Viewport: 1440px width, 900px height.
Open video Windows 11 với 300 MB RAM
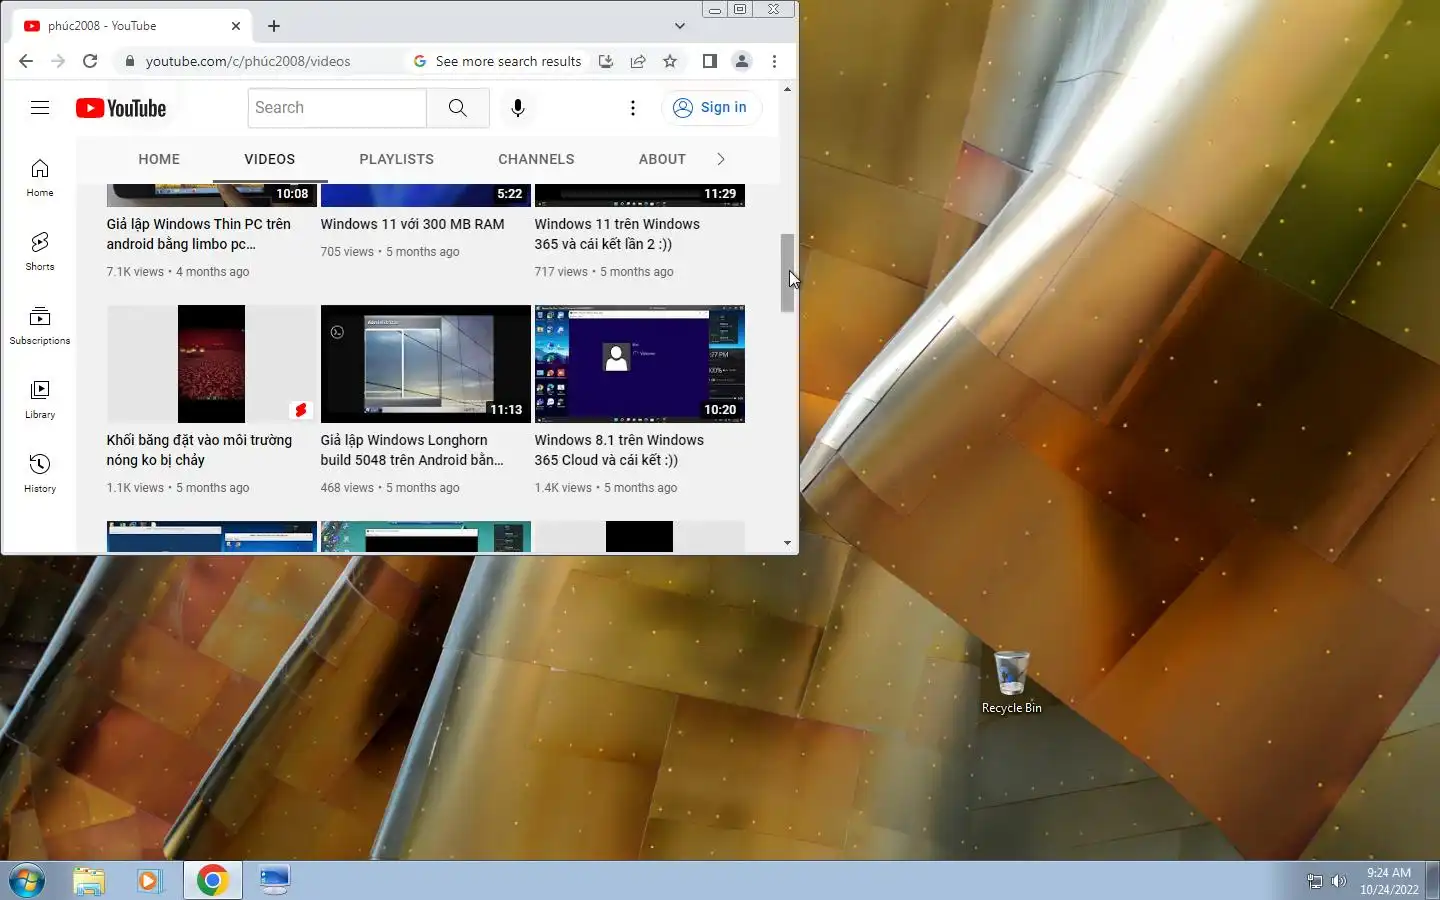click(x=412, y=224)
